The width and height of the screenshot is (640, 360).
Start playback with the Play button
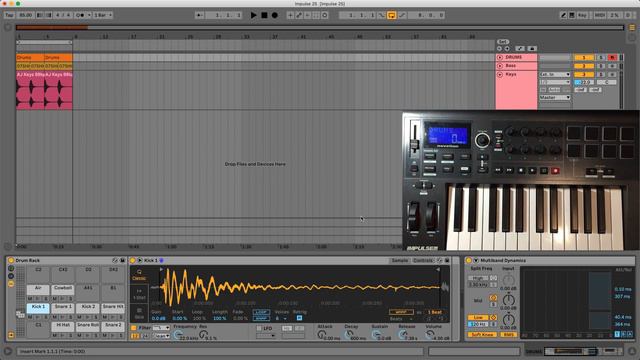pyautogui.click(x=253, y=15)
